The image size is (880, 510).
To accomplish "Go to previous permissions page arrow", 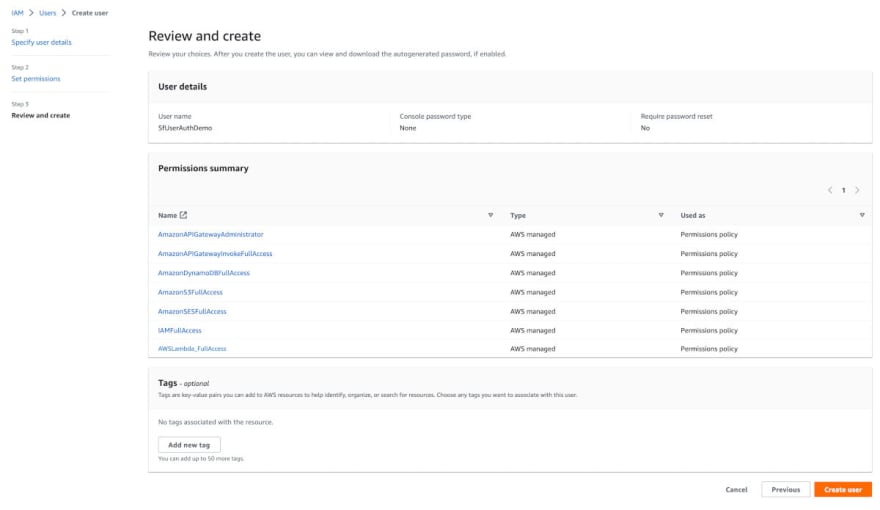I will (x=830, y=190).
